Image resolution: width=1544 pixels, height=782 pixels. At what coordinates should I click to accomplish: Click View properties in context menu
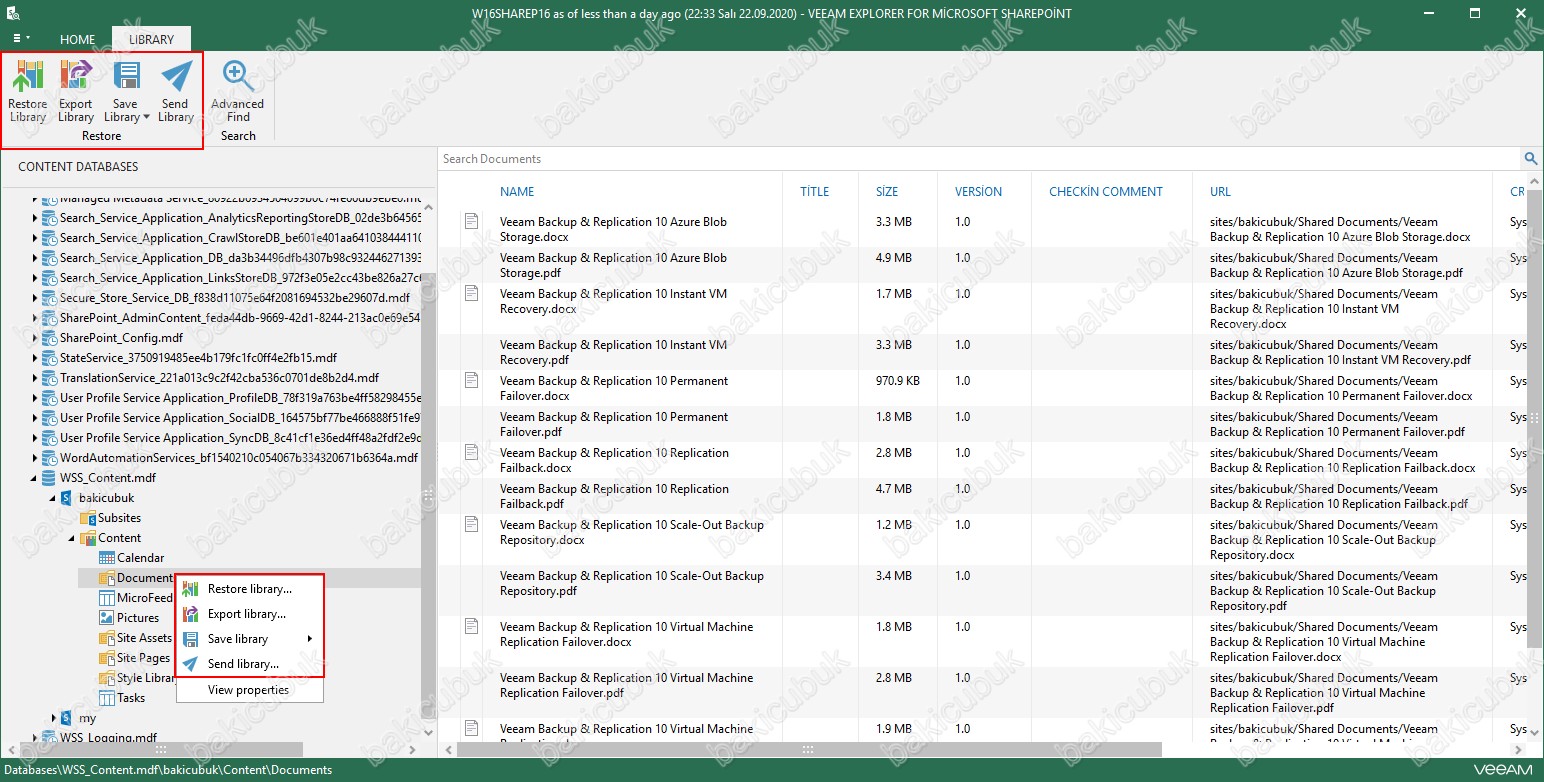point(248,690)
